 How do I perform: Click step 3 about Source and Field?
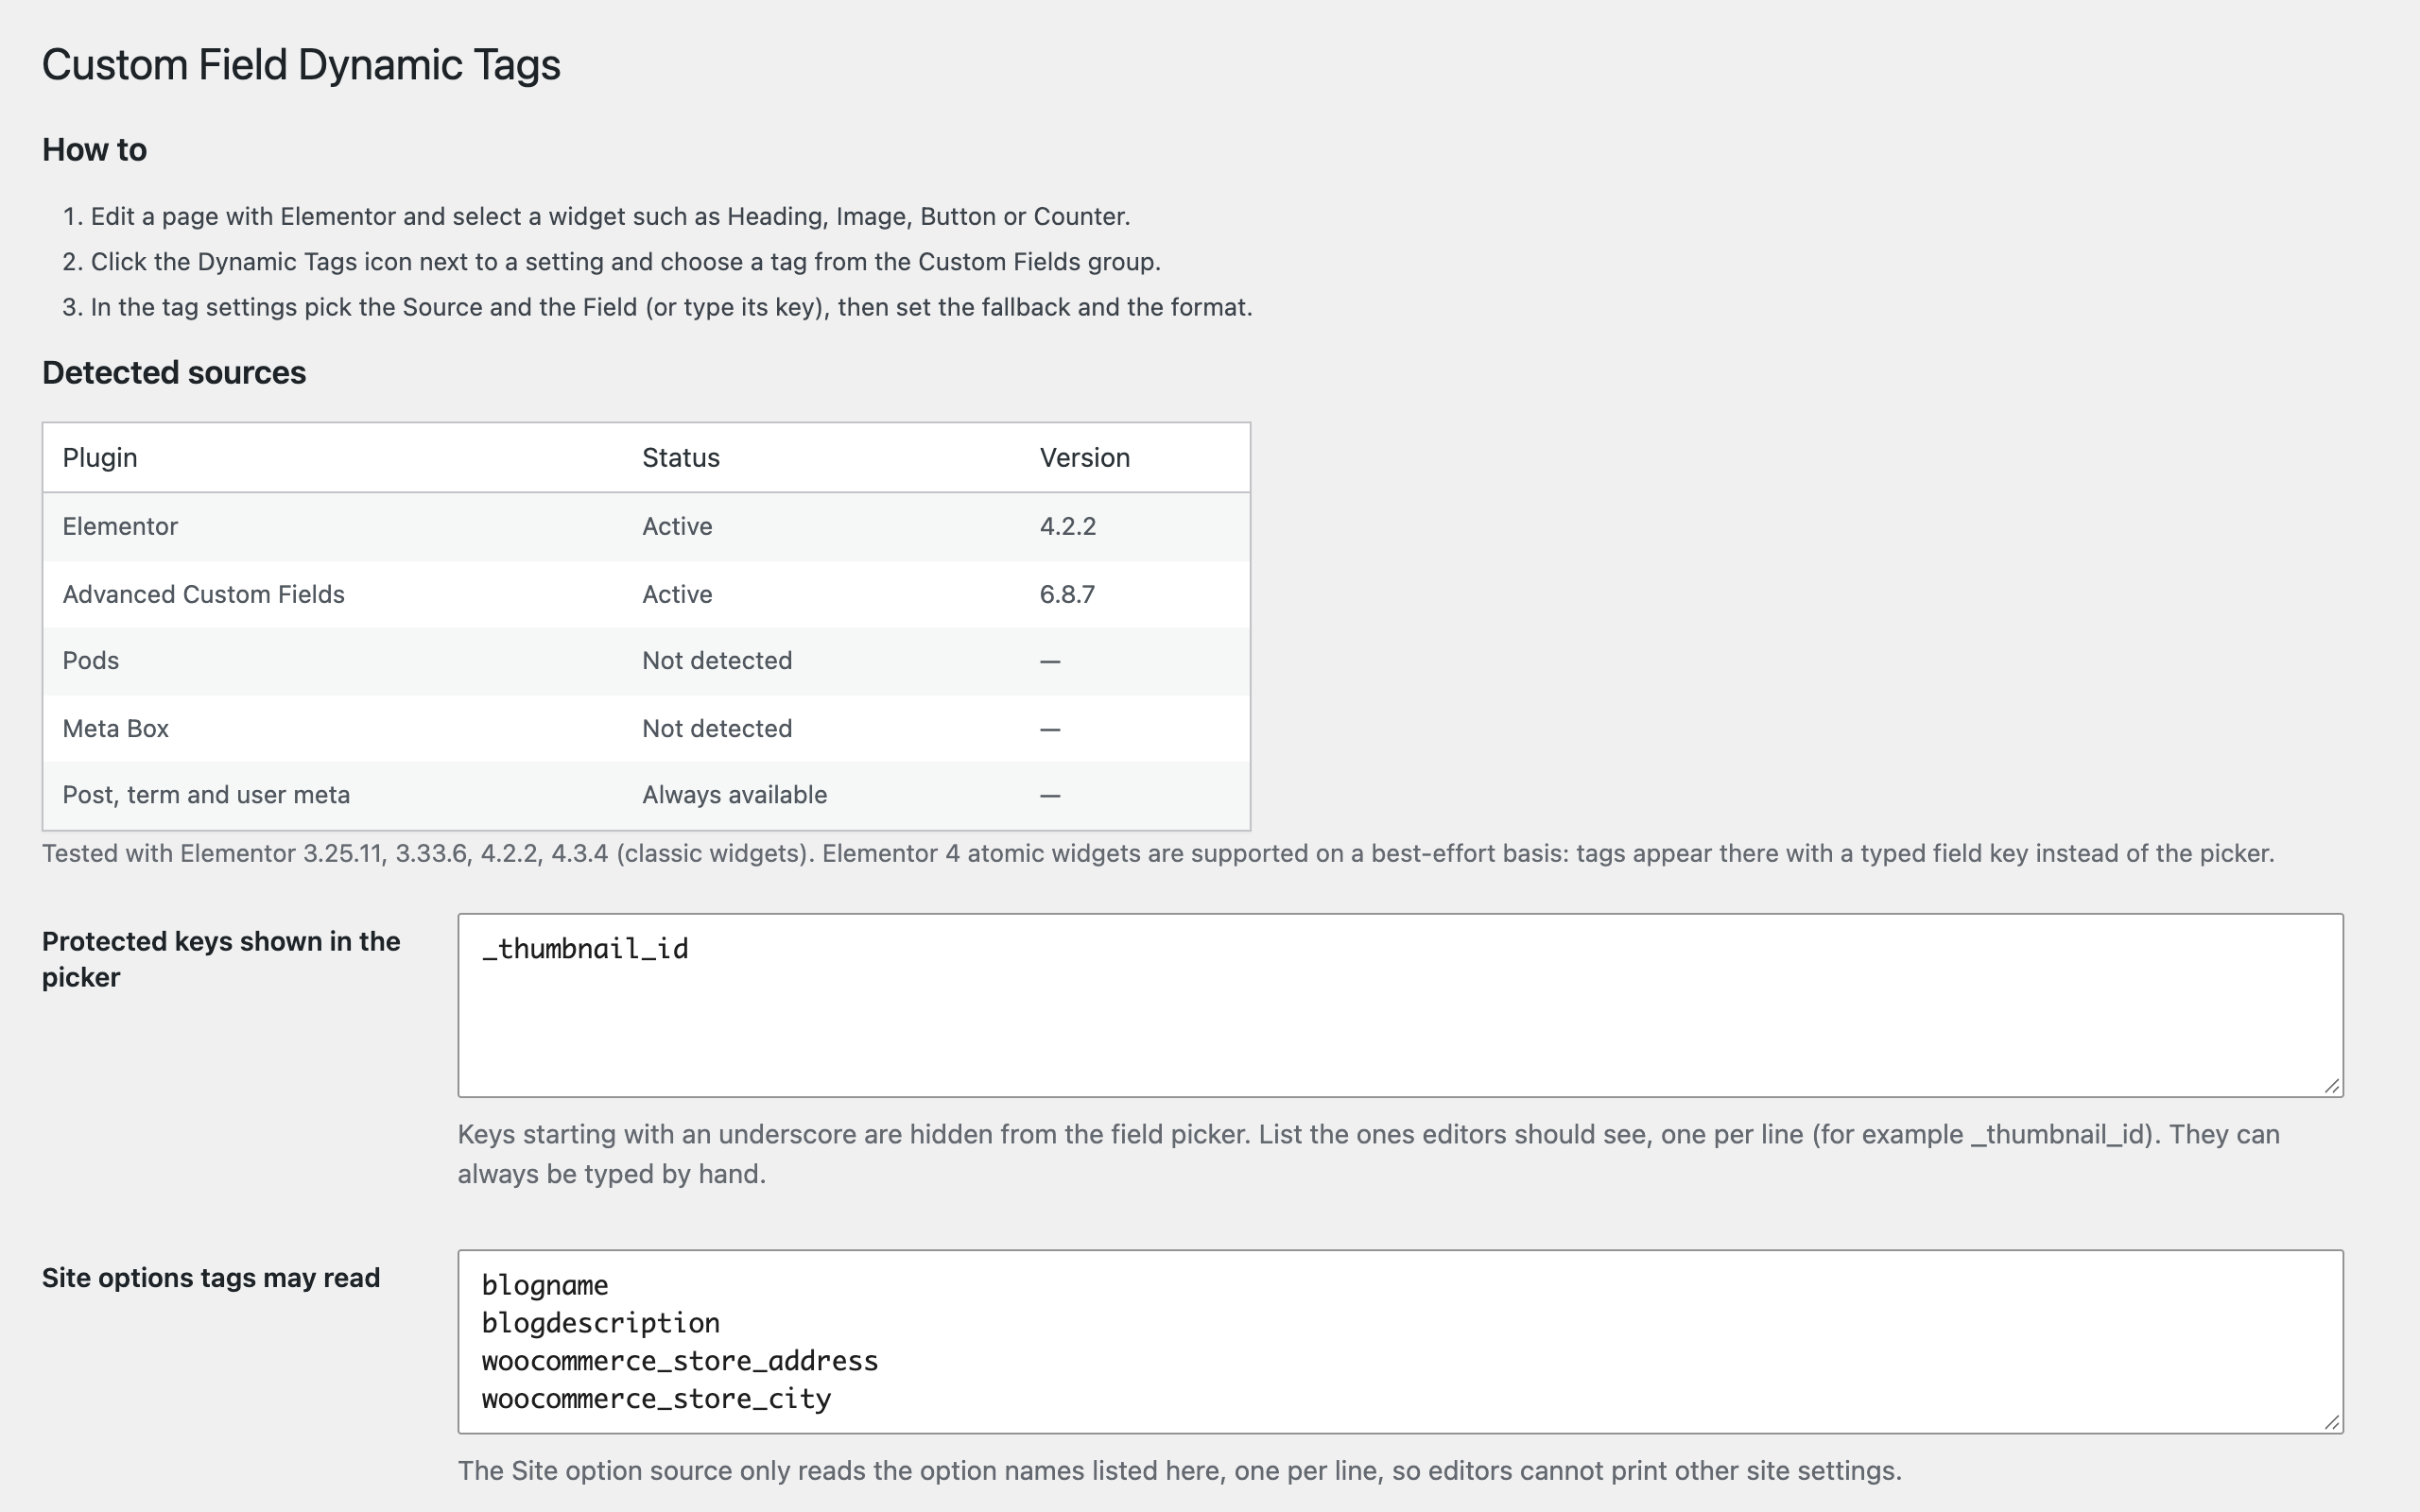(671, 307)
